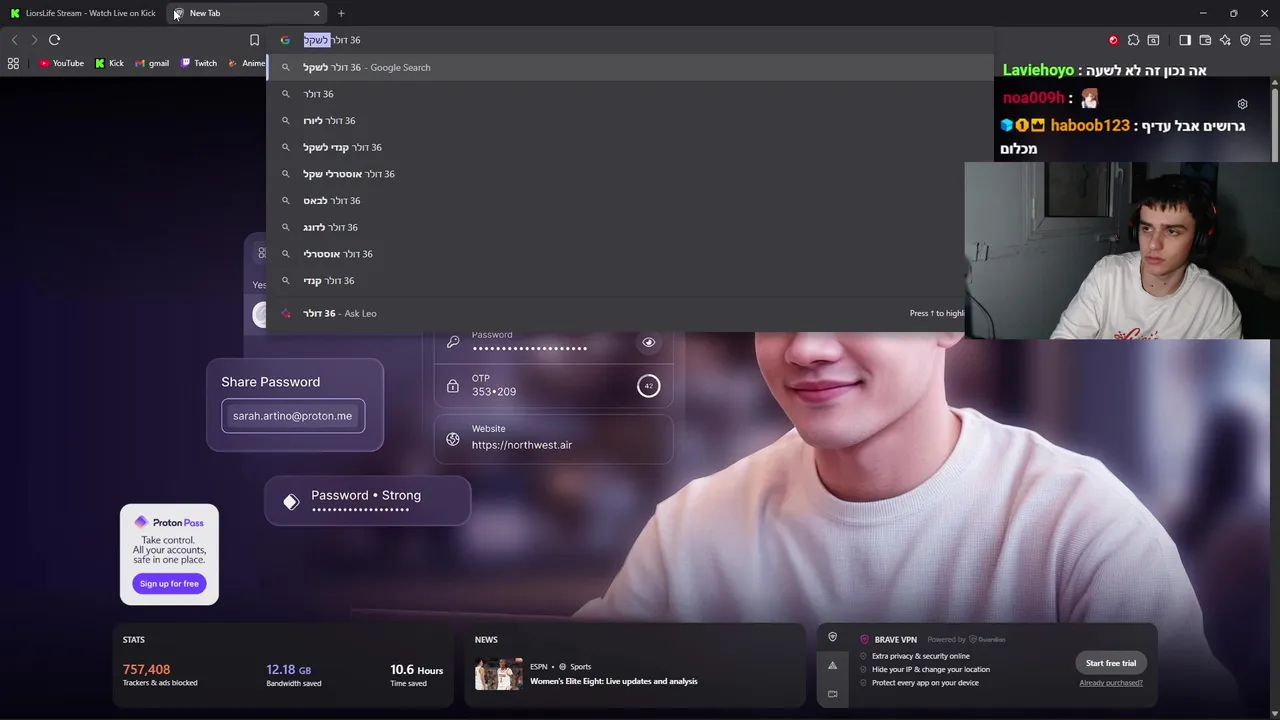
Task: Open chat overlay settings gear
Action: [1242, 104]
